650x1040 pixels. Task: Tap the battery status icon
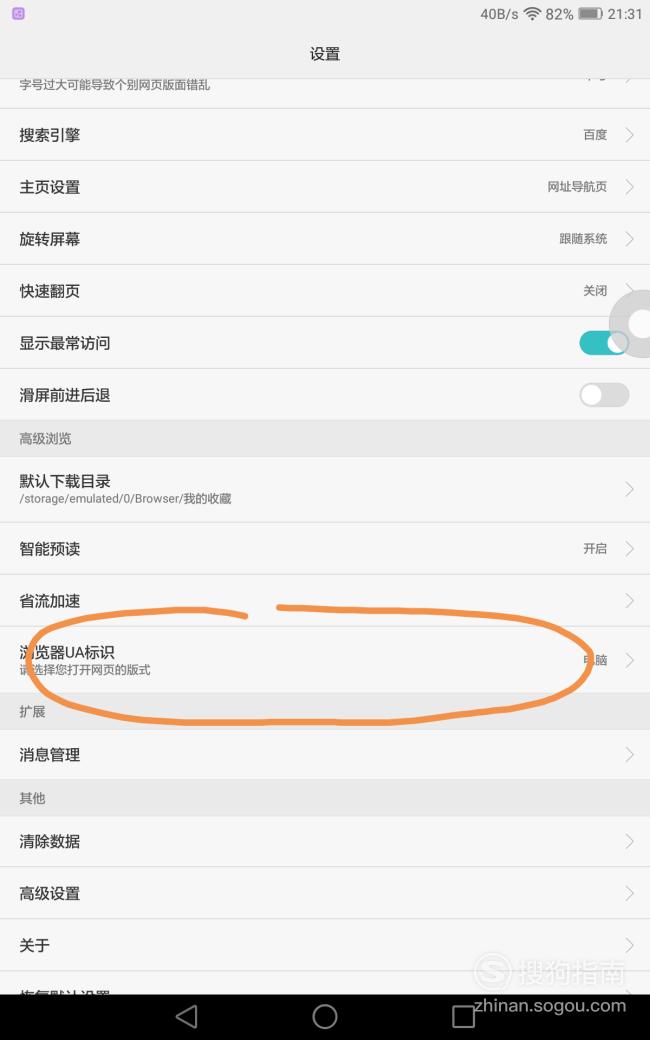(590, 14)
